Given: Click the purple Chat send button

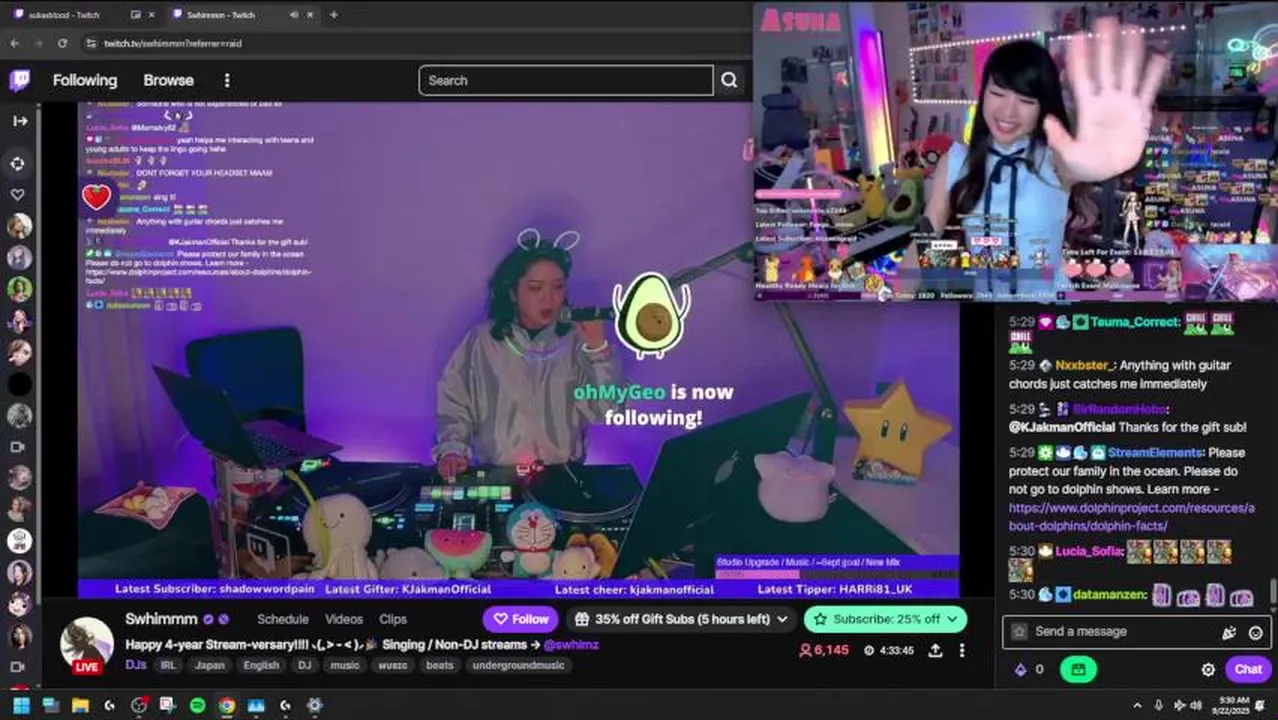Looking at the screenshot, I should tap(1248, 669).
